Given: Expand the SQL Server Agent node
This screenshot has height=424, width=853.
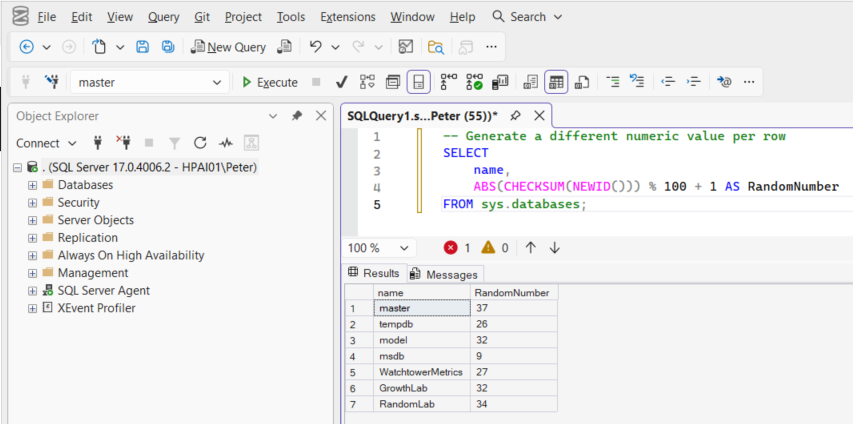Looking at the screenshot, I should (x=32, y=291).
